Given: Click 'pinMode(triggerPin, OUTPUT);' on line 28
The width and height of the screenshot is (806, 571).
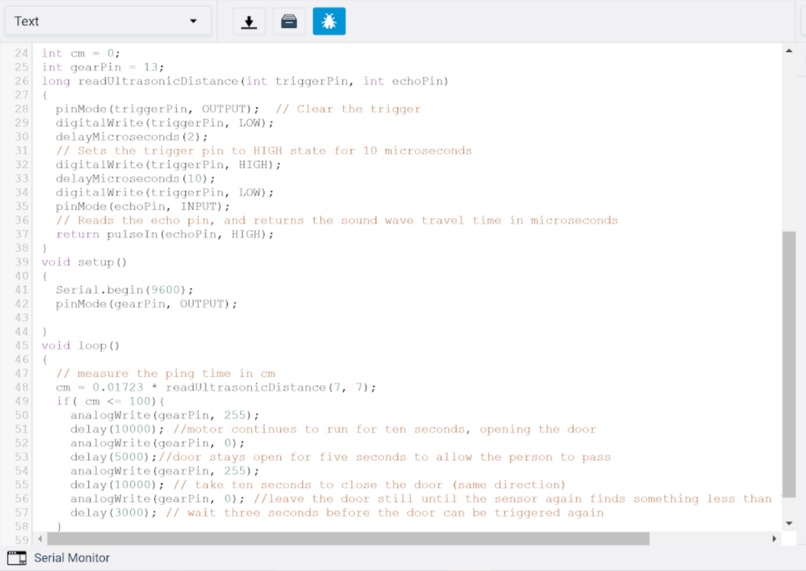Looking at the screenshot, I should pos(157,109).
